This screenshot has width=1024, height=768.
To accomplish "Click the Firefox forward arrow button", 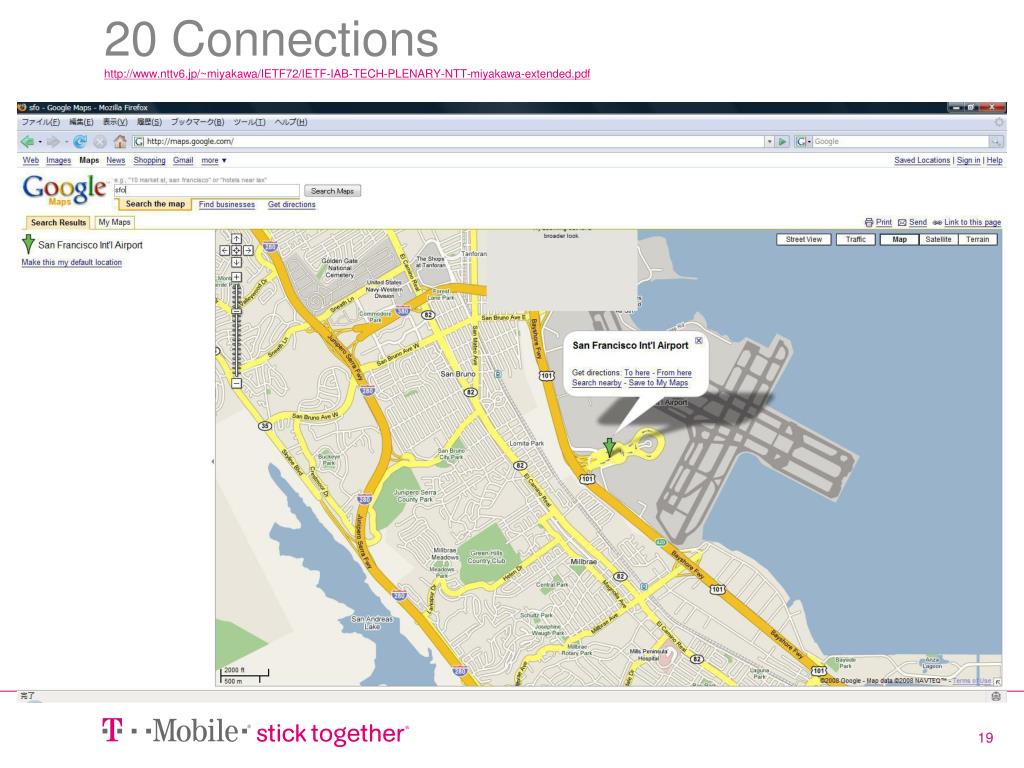I will 54,141.
